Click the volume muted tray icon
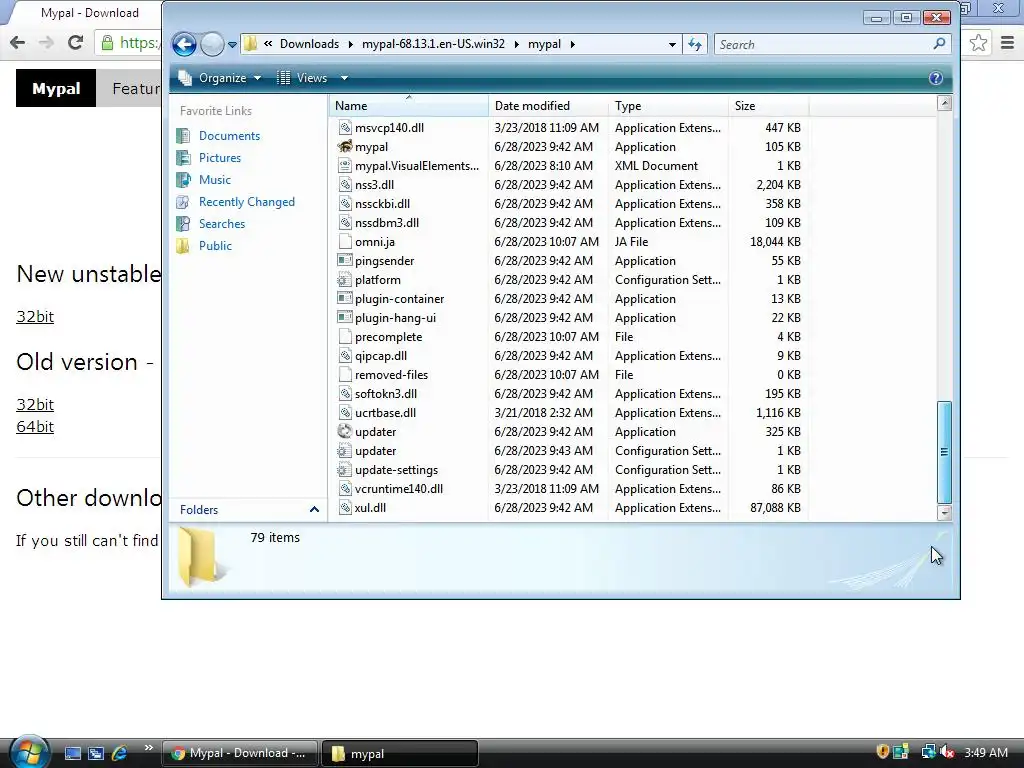This screenshot has height=768, width=1024. (x=947, y=752)
